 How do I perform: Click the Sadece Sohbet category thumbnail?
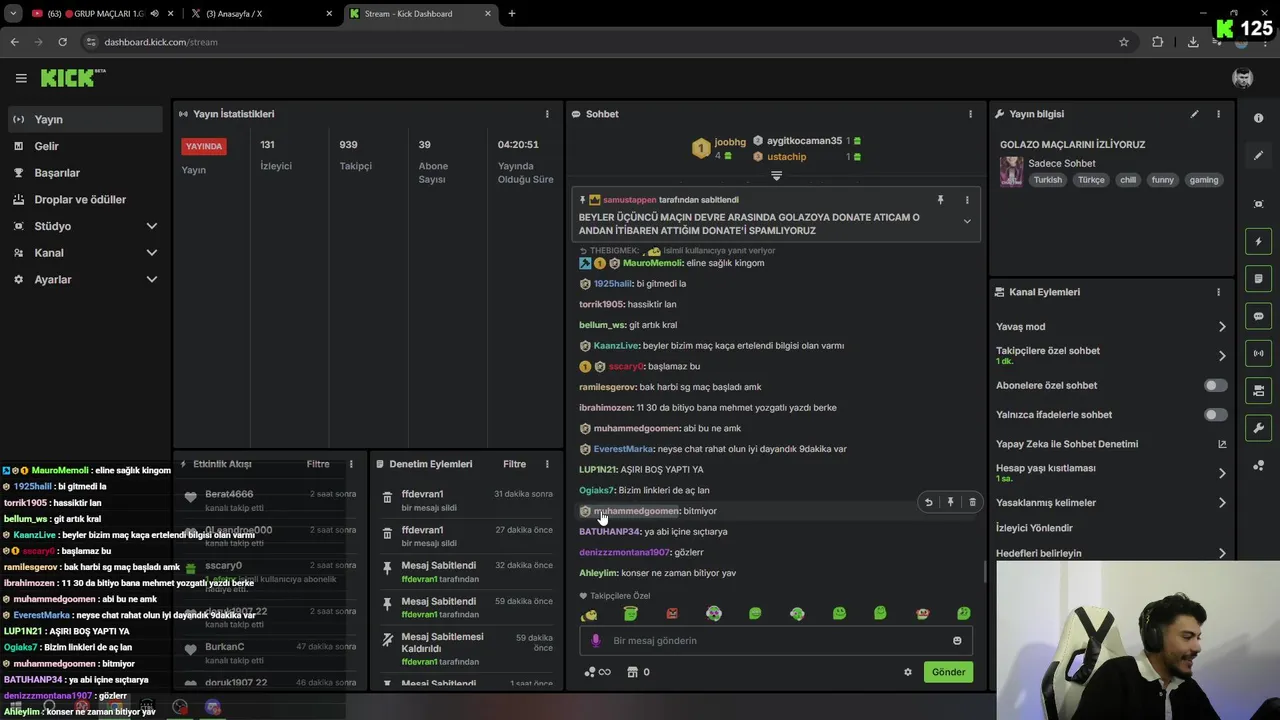tap(1012, 171)
